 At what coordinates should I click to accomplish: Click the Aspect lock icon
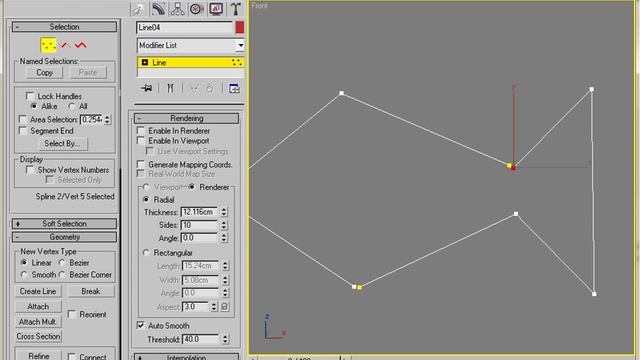(224, 307)
